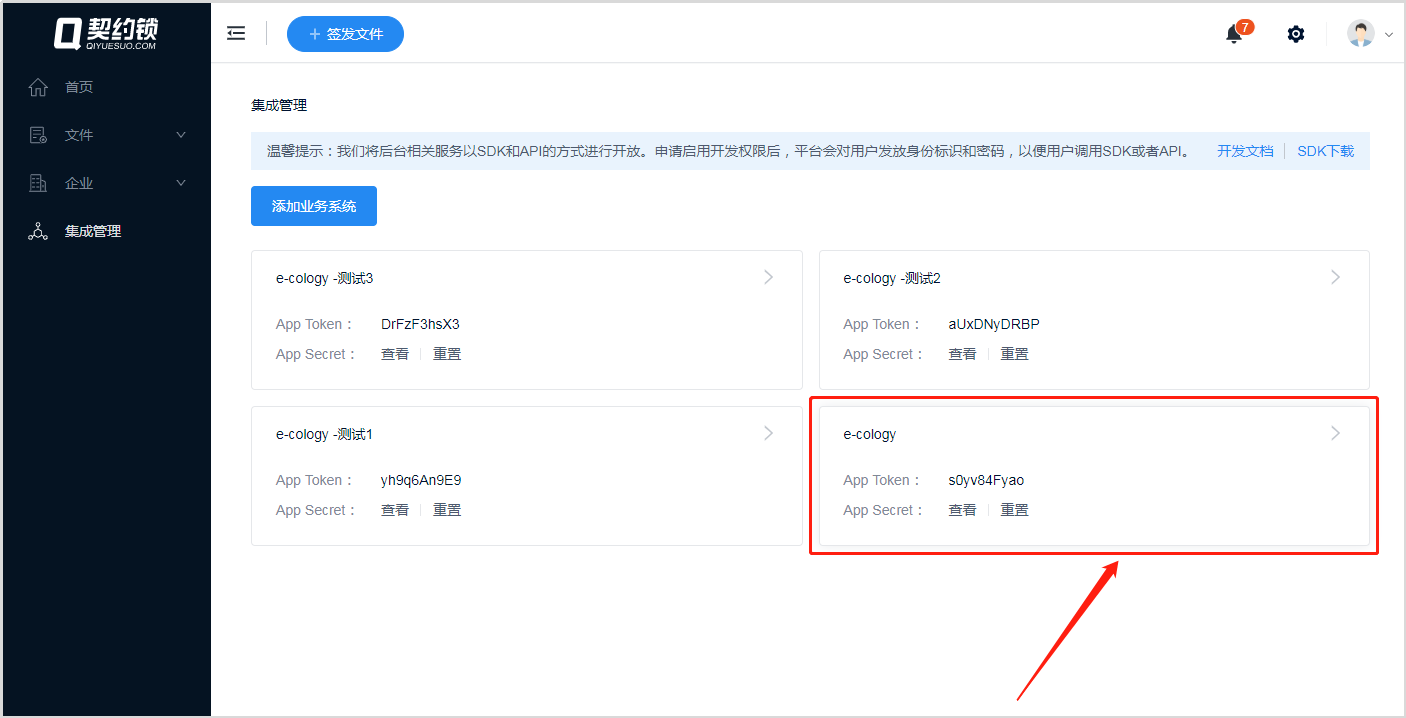Open the notification bell with 7 badge

tap(1235, 34)
